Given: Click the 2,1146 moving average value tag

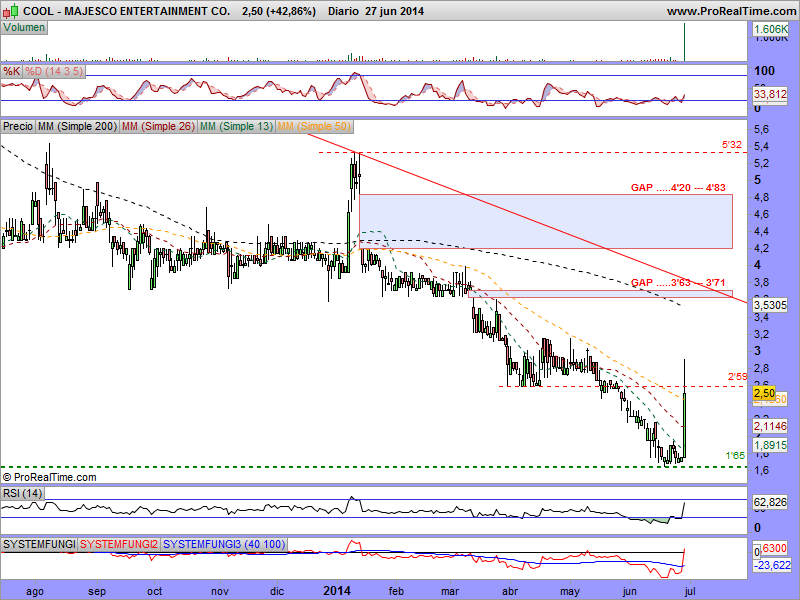Looking at the screenshot, I should [x=770, y=426].
